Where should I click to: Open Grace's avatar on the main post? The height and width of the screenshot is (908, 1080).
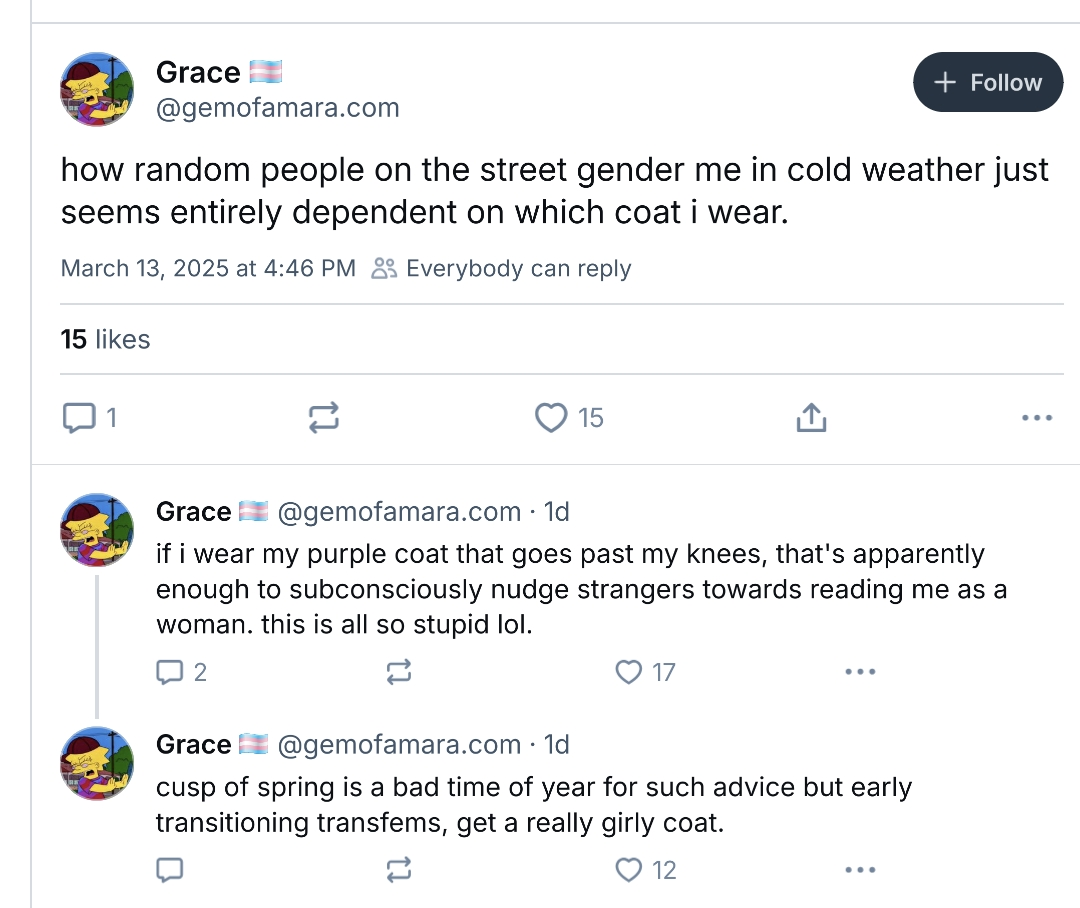coord(97,89)
